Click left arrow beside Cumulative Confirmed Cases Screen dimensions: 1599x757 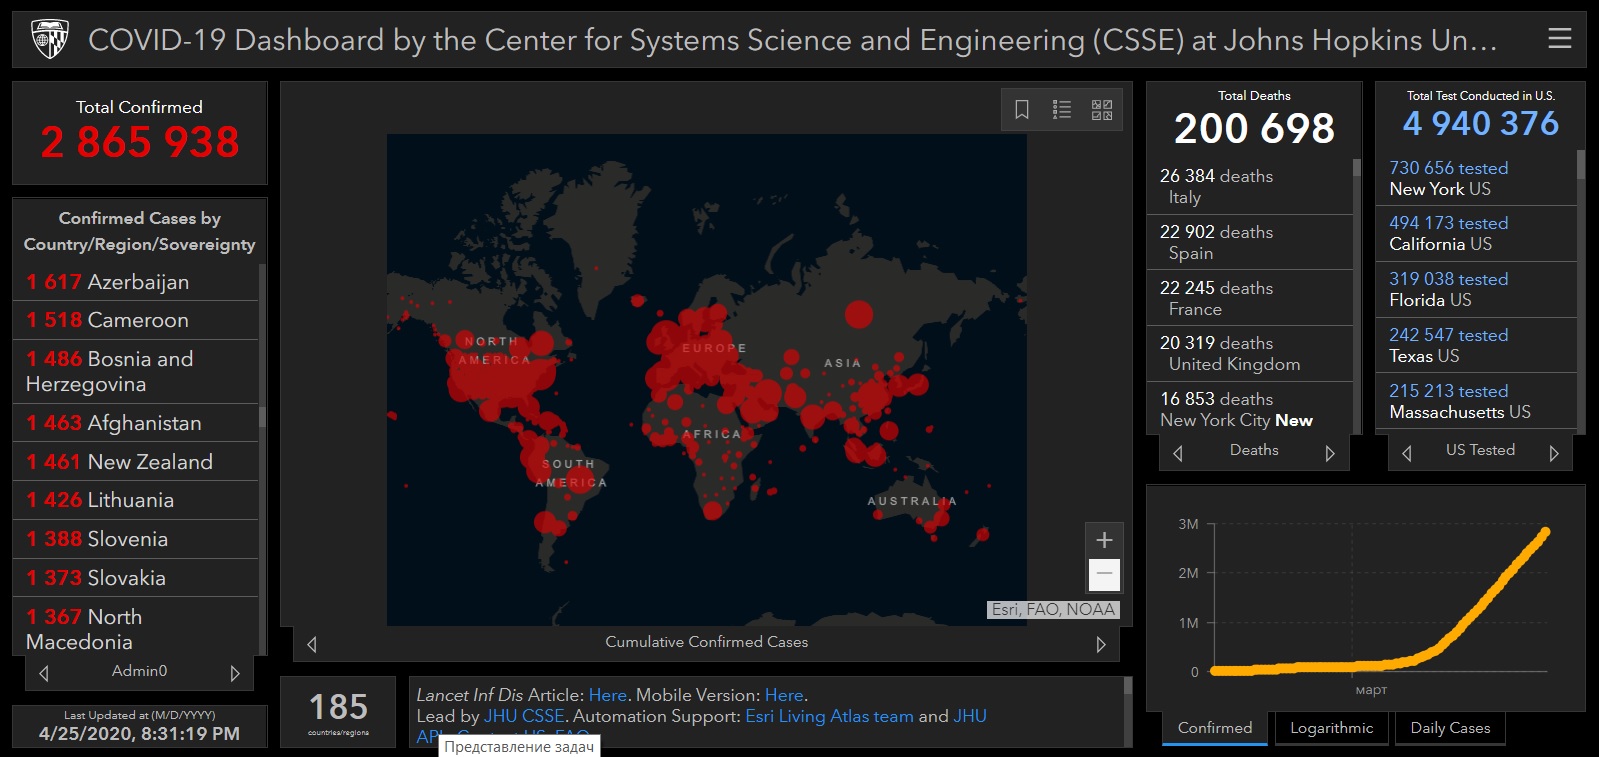click(x=312, y=644)
